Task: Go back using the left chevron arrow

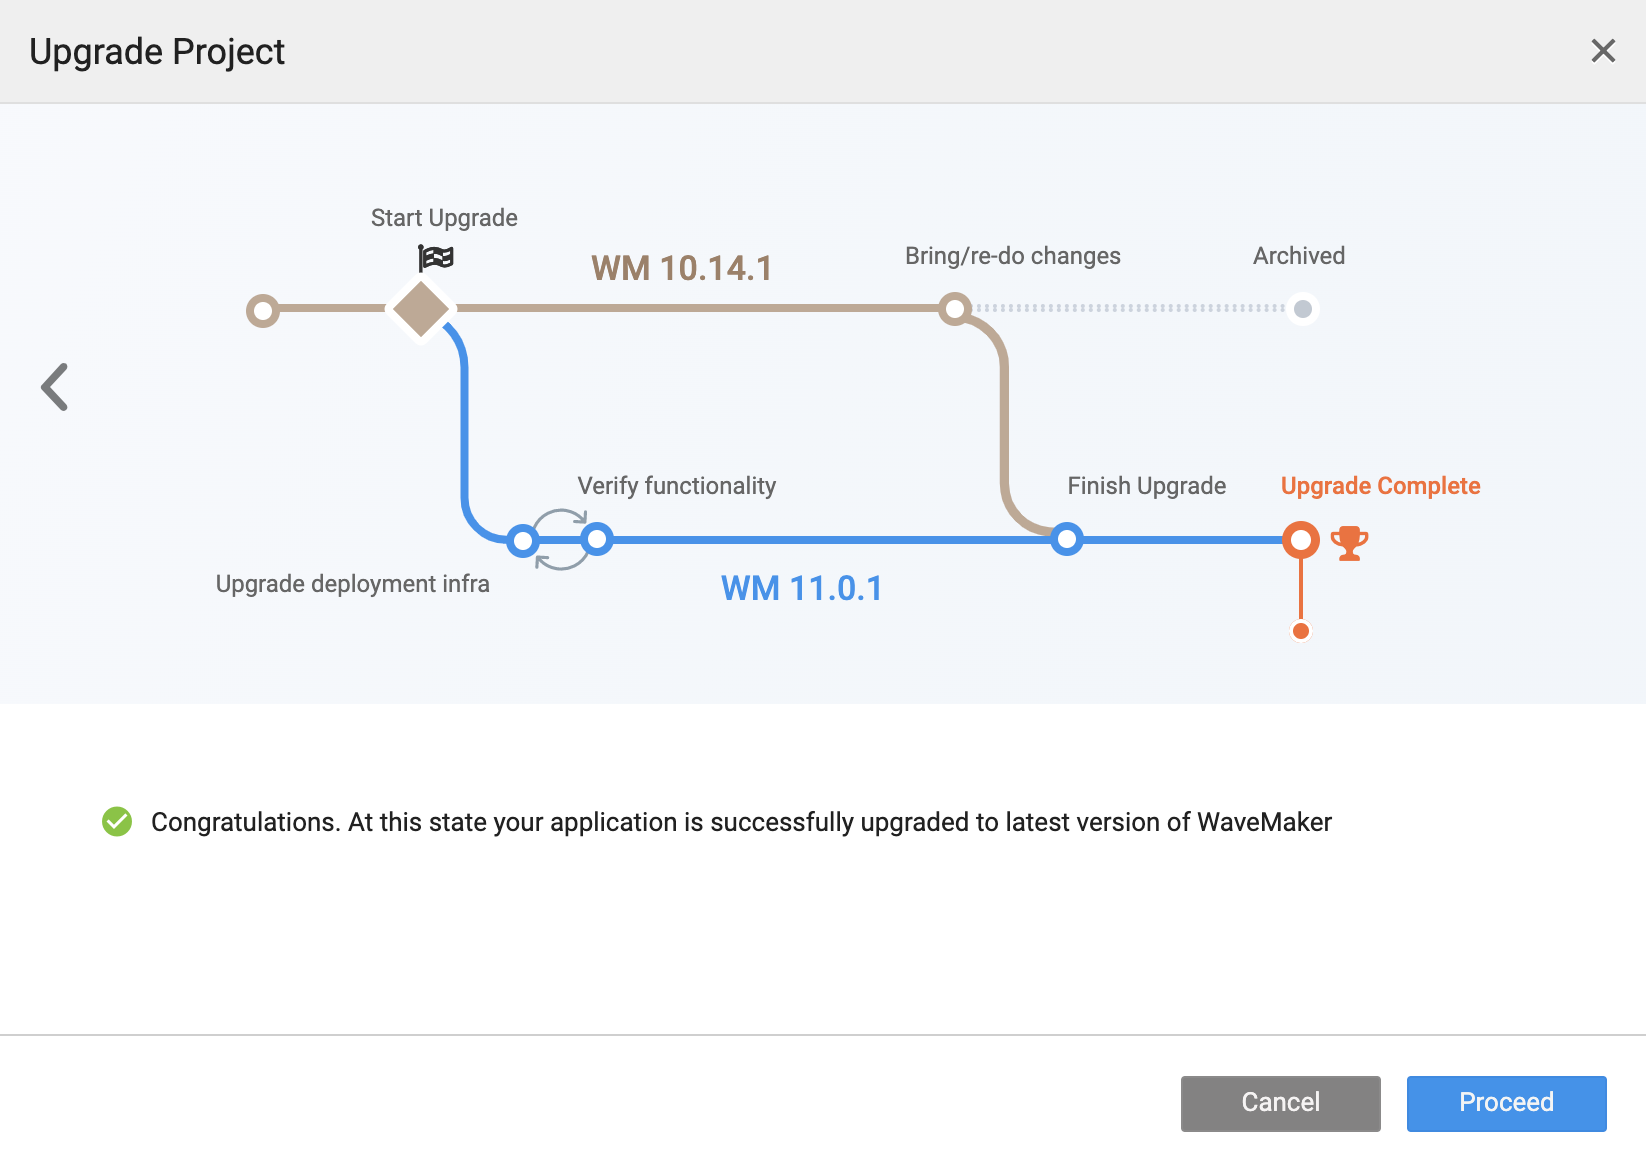Action: [x=55, y=387]
